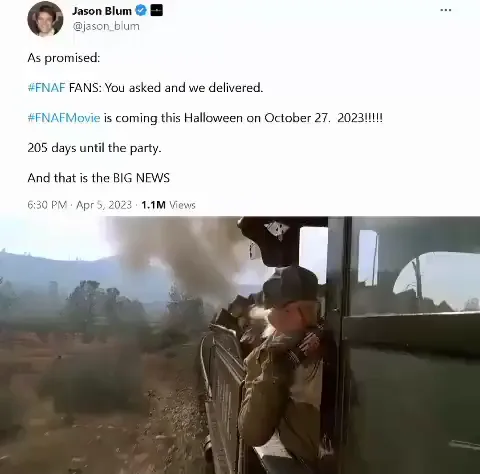Click the blue verified checkmark badge
Image resolution: width=480 pixels, height=474 pixels.
(141, 11)
